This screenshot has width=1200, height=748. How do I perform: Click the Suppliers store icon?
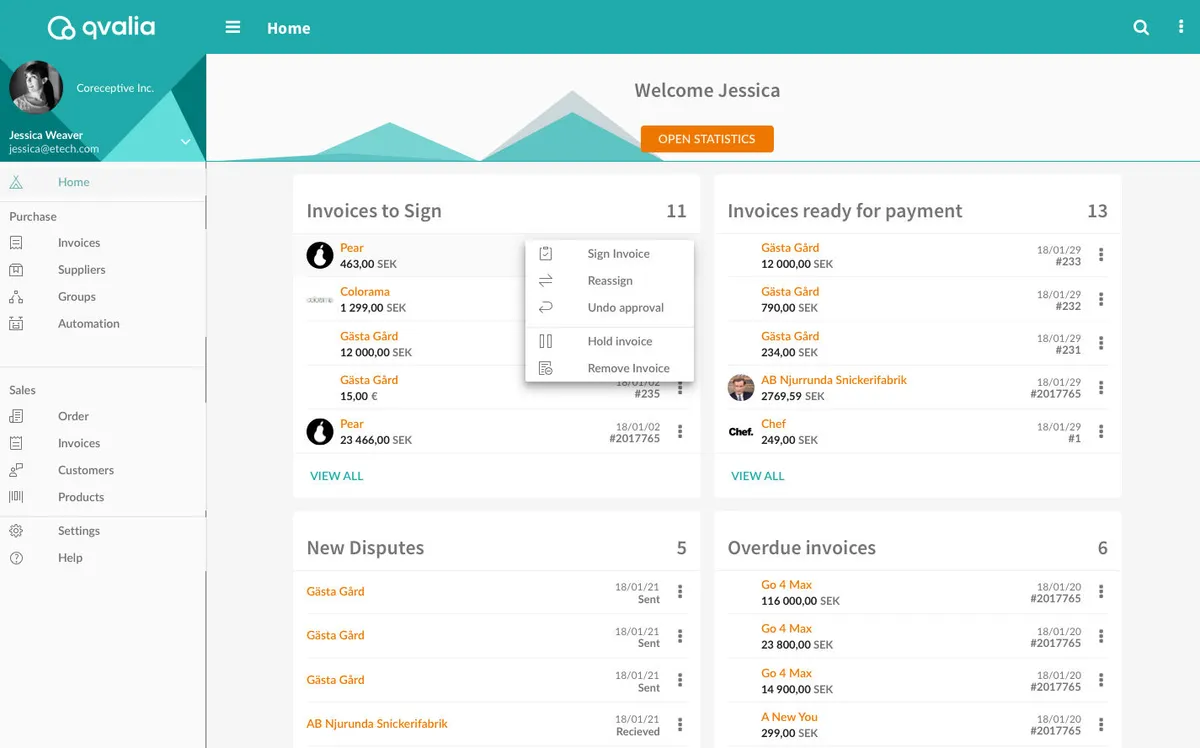pyautogui.click(x=16, y=270)
